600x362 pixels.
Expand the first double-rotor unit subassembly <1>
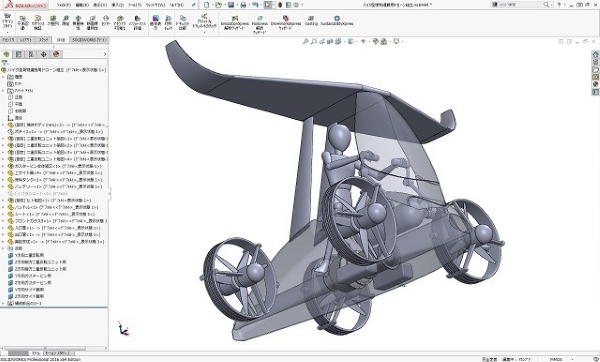click(3, 139)
